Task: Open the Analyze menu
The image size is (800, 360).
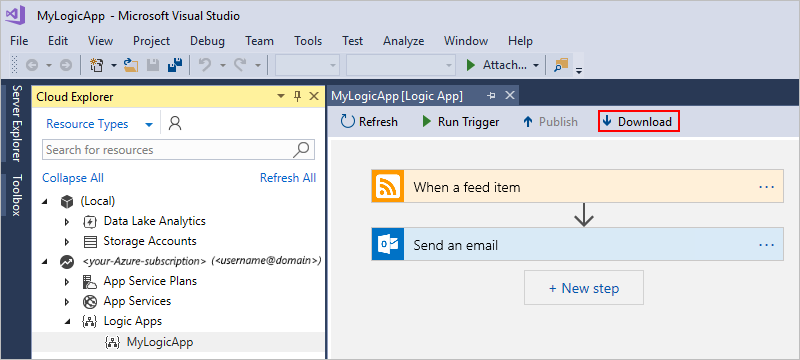Action: point(404,41)
